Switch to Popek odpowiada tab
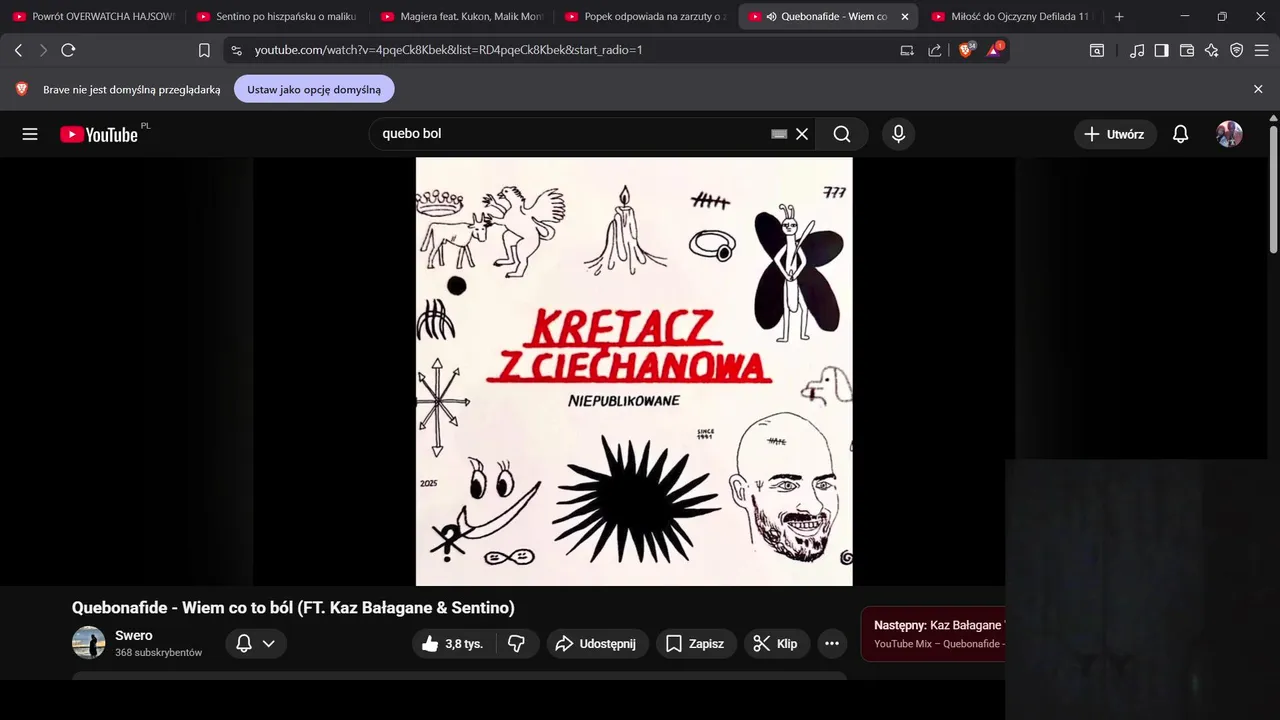This screenshot has width=1280, height=720. [x=645, y=17]
